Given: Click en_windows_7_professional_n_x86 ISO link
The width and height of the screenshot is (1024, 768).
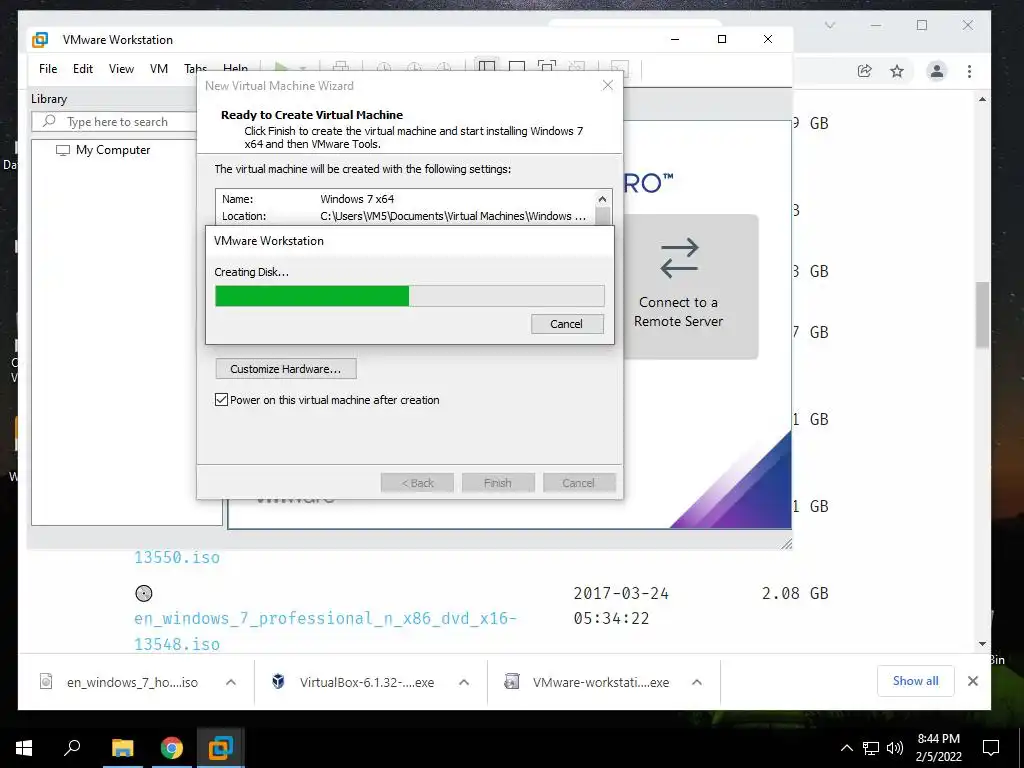Looking at the screenshot, I should pyautogui.click(x=325, y=631).
